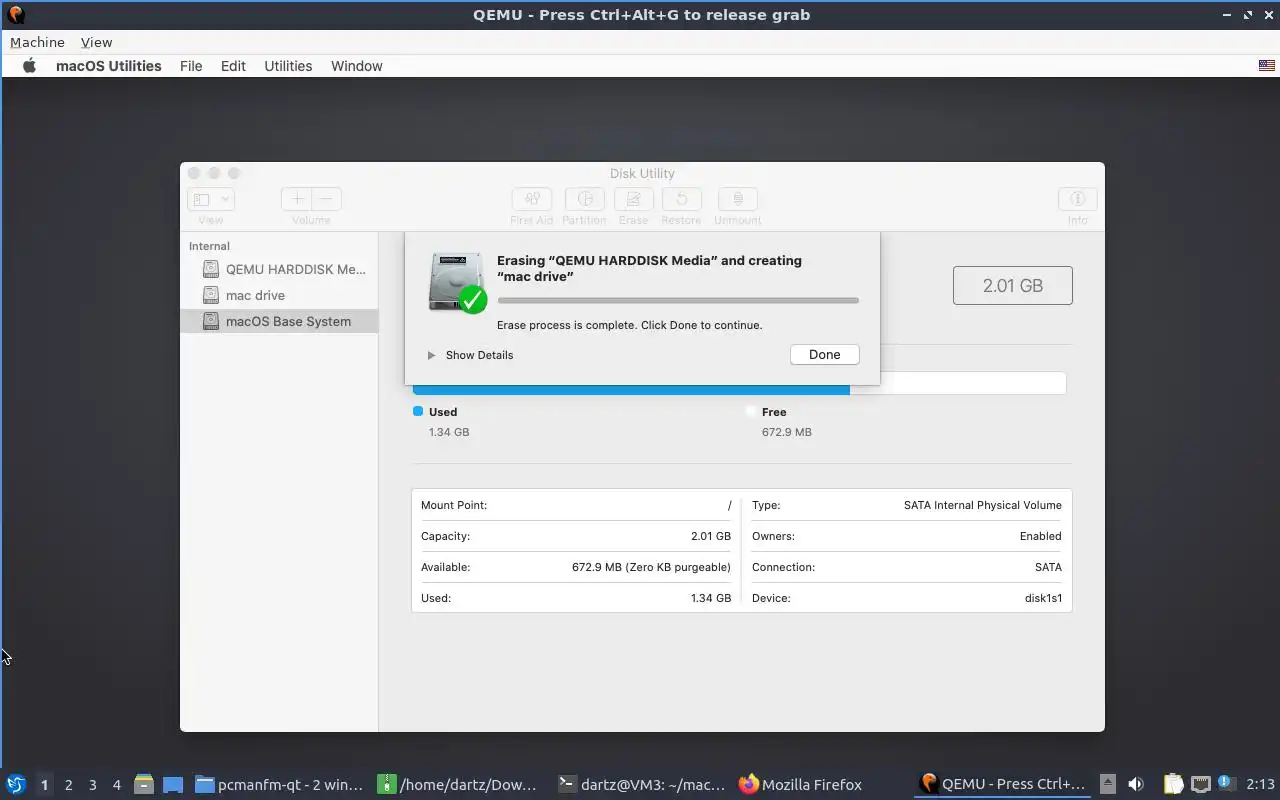Click the Partition toolbar icon

[585, 199]
